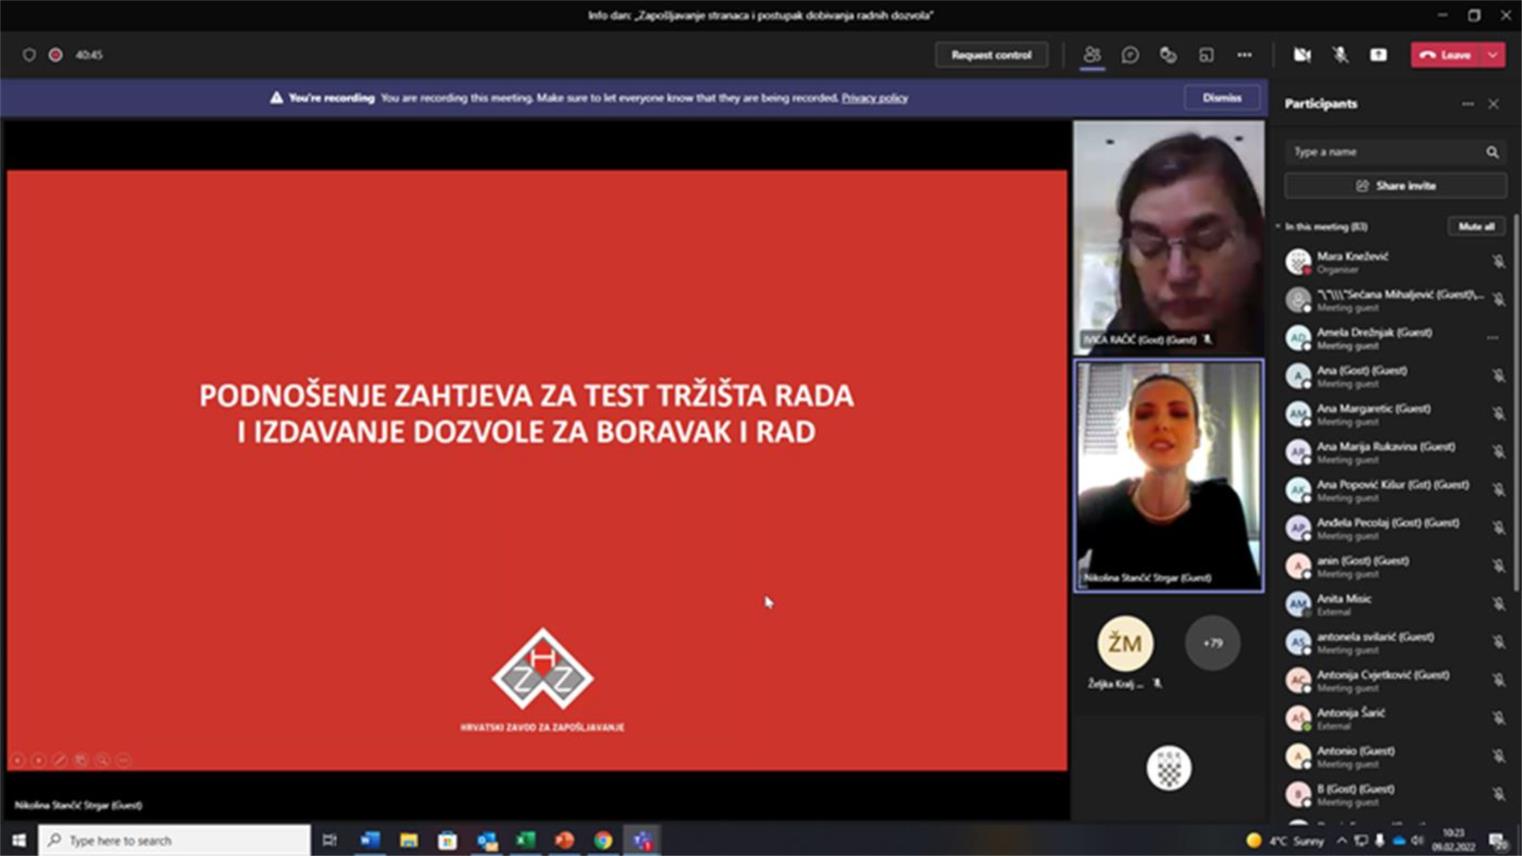Select participant Mara Knežević
The height and width of the screenshot is (856, 1522).
pyautogui.click(x=1395, y=262)
